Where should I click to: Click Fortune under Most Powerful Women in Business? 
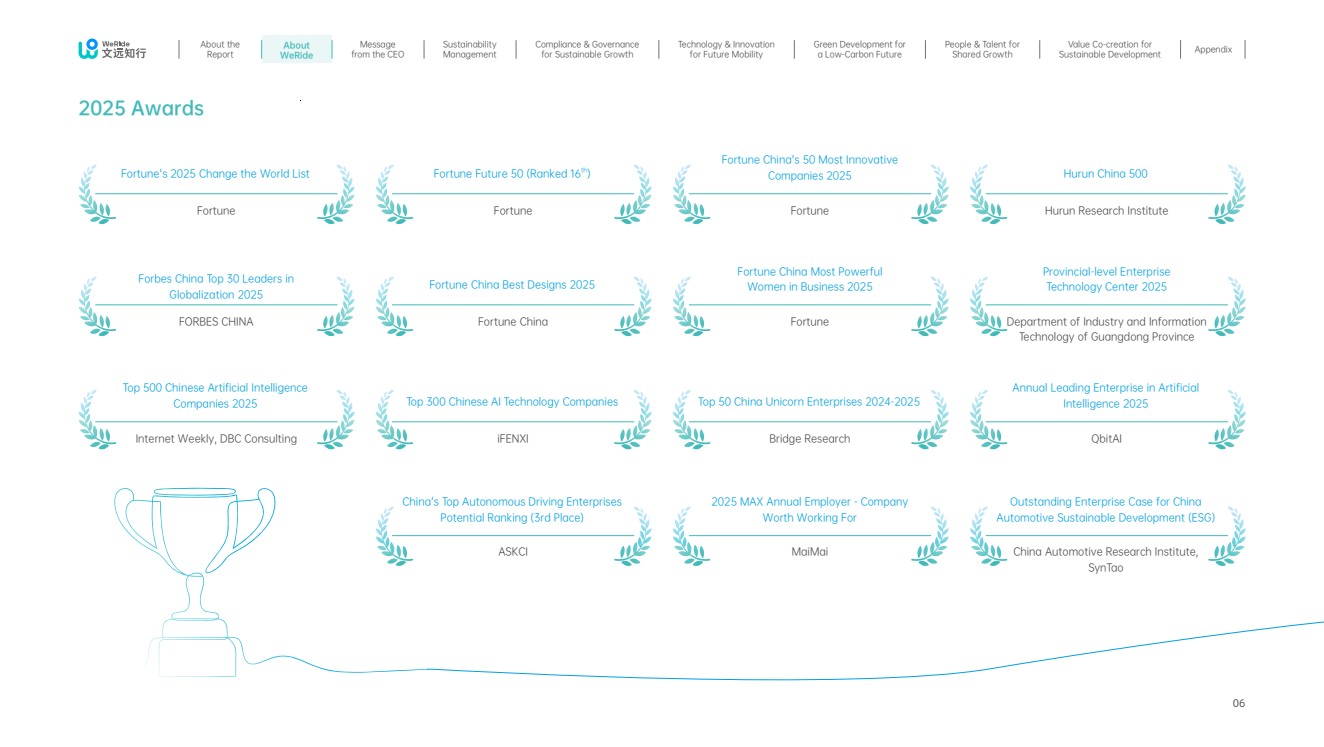click(x=810, y=322)
